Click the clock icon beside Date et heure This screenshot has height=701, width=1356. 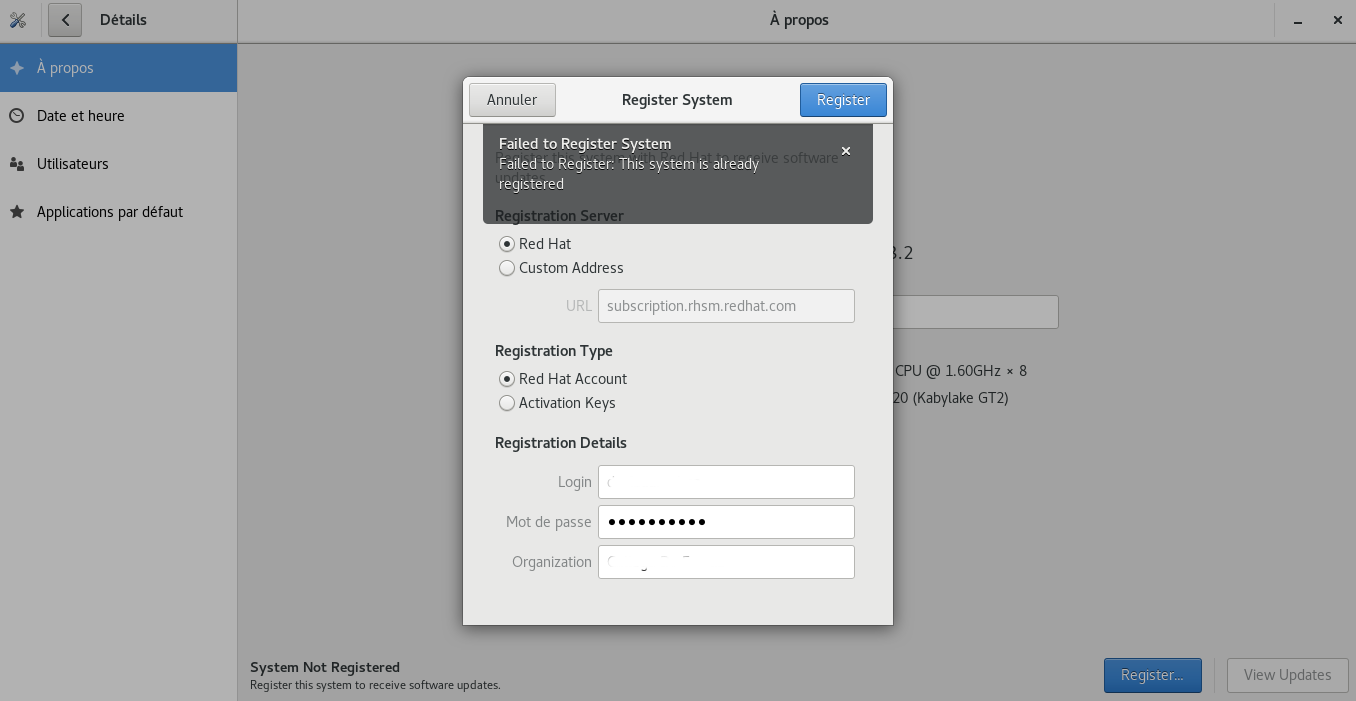pyautogui.click(x=17, y=116)
